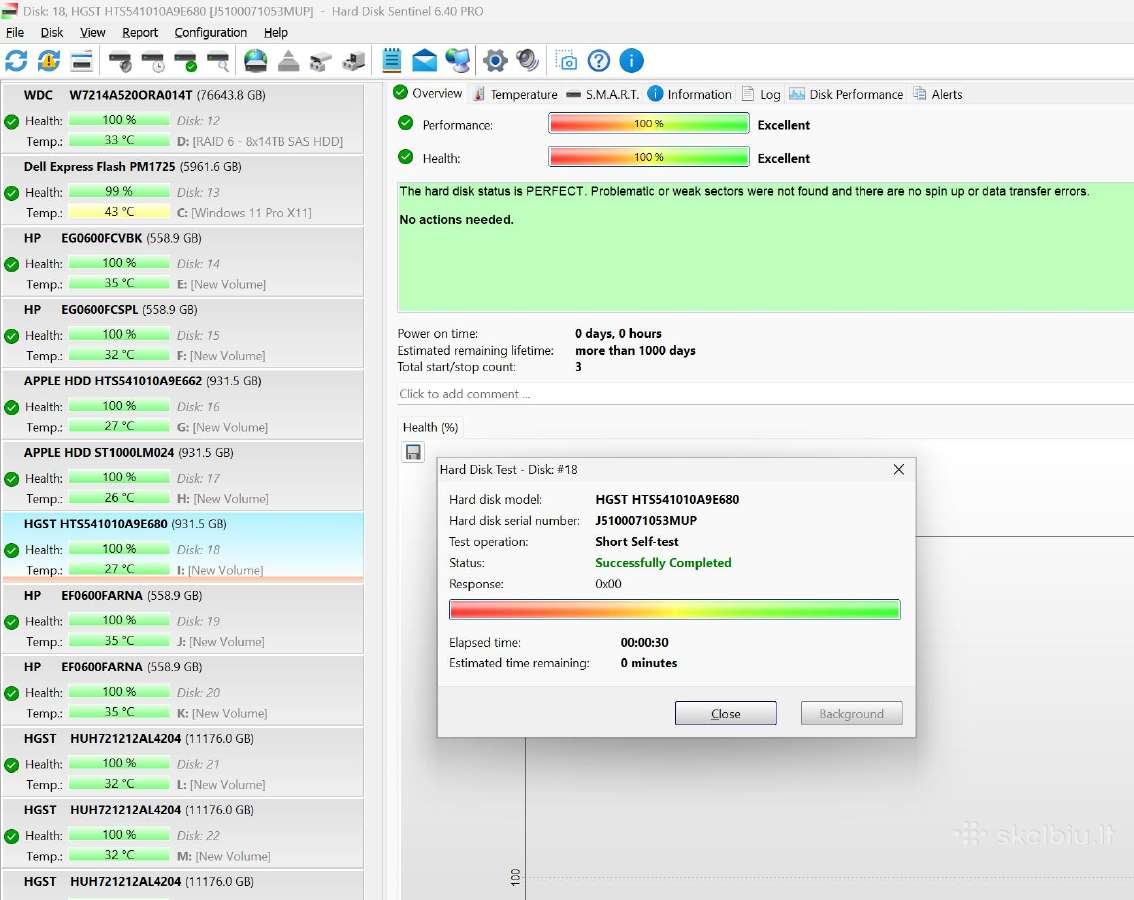
Task: Click the blue envelope e-mail icon
Action: [x=425, y=61]
